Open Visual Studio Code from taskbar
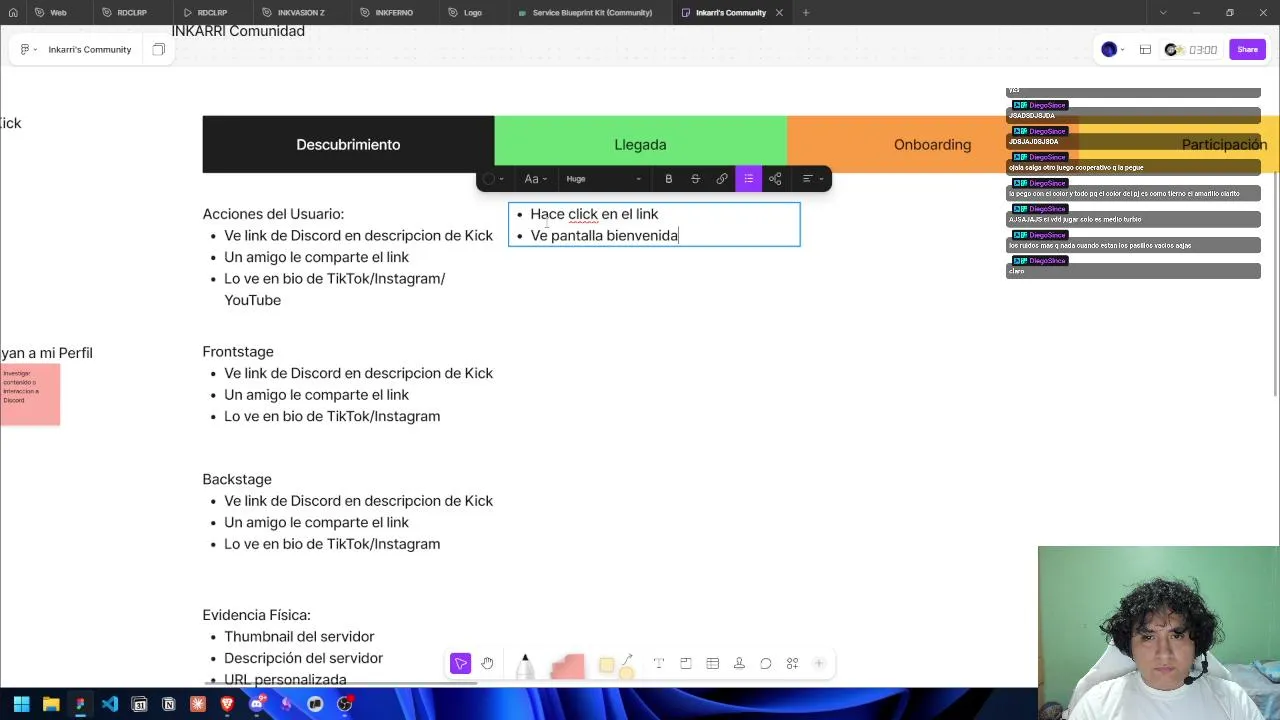Viewport: 1280px width, 720px height. tap(110, 704)
